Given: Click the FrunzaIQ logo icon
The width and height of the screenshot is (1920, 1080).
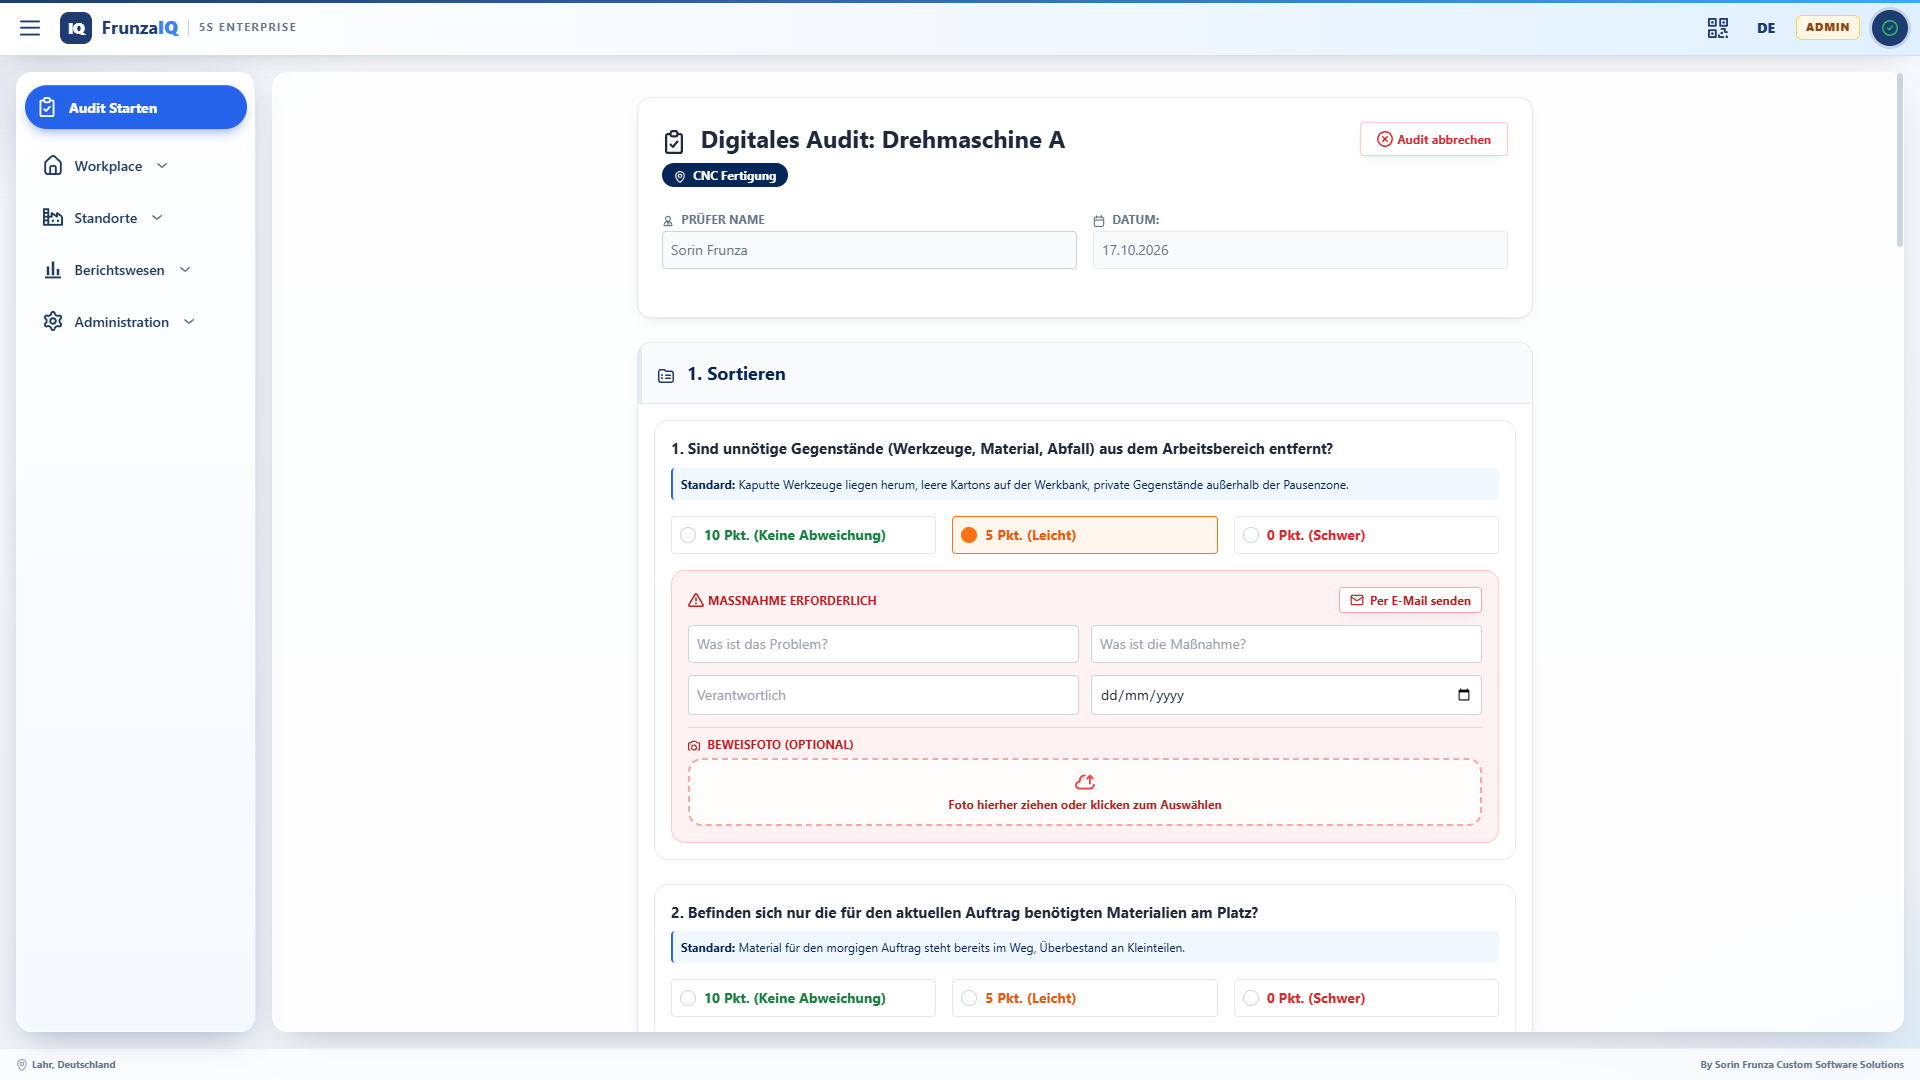Looking at the screenshot, I should tap(76, 28).
